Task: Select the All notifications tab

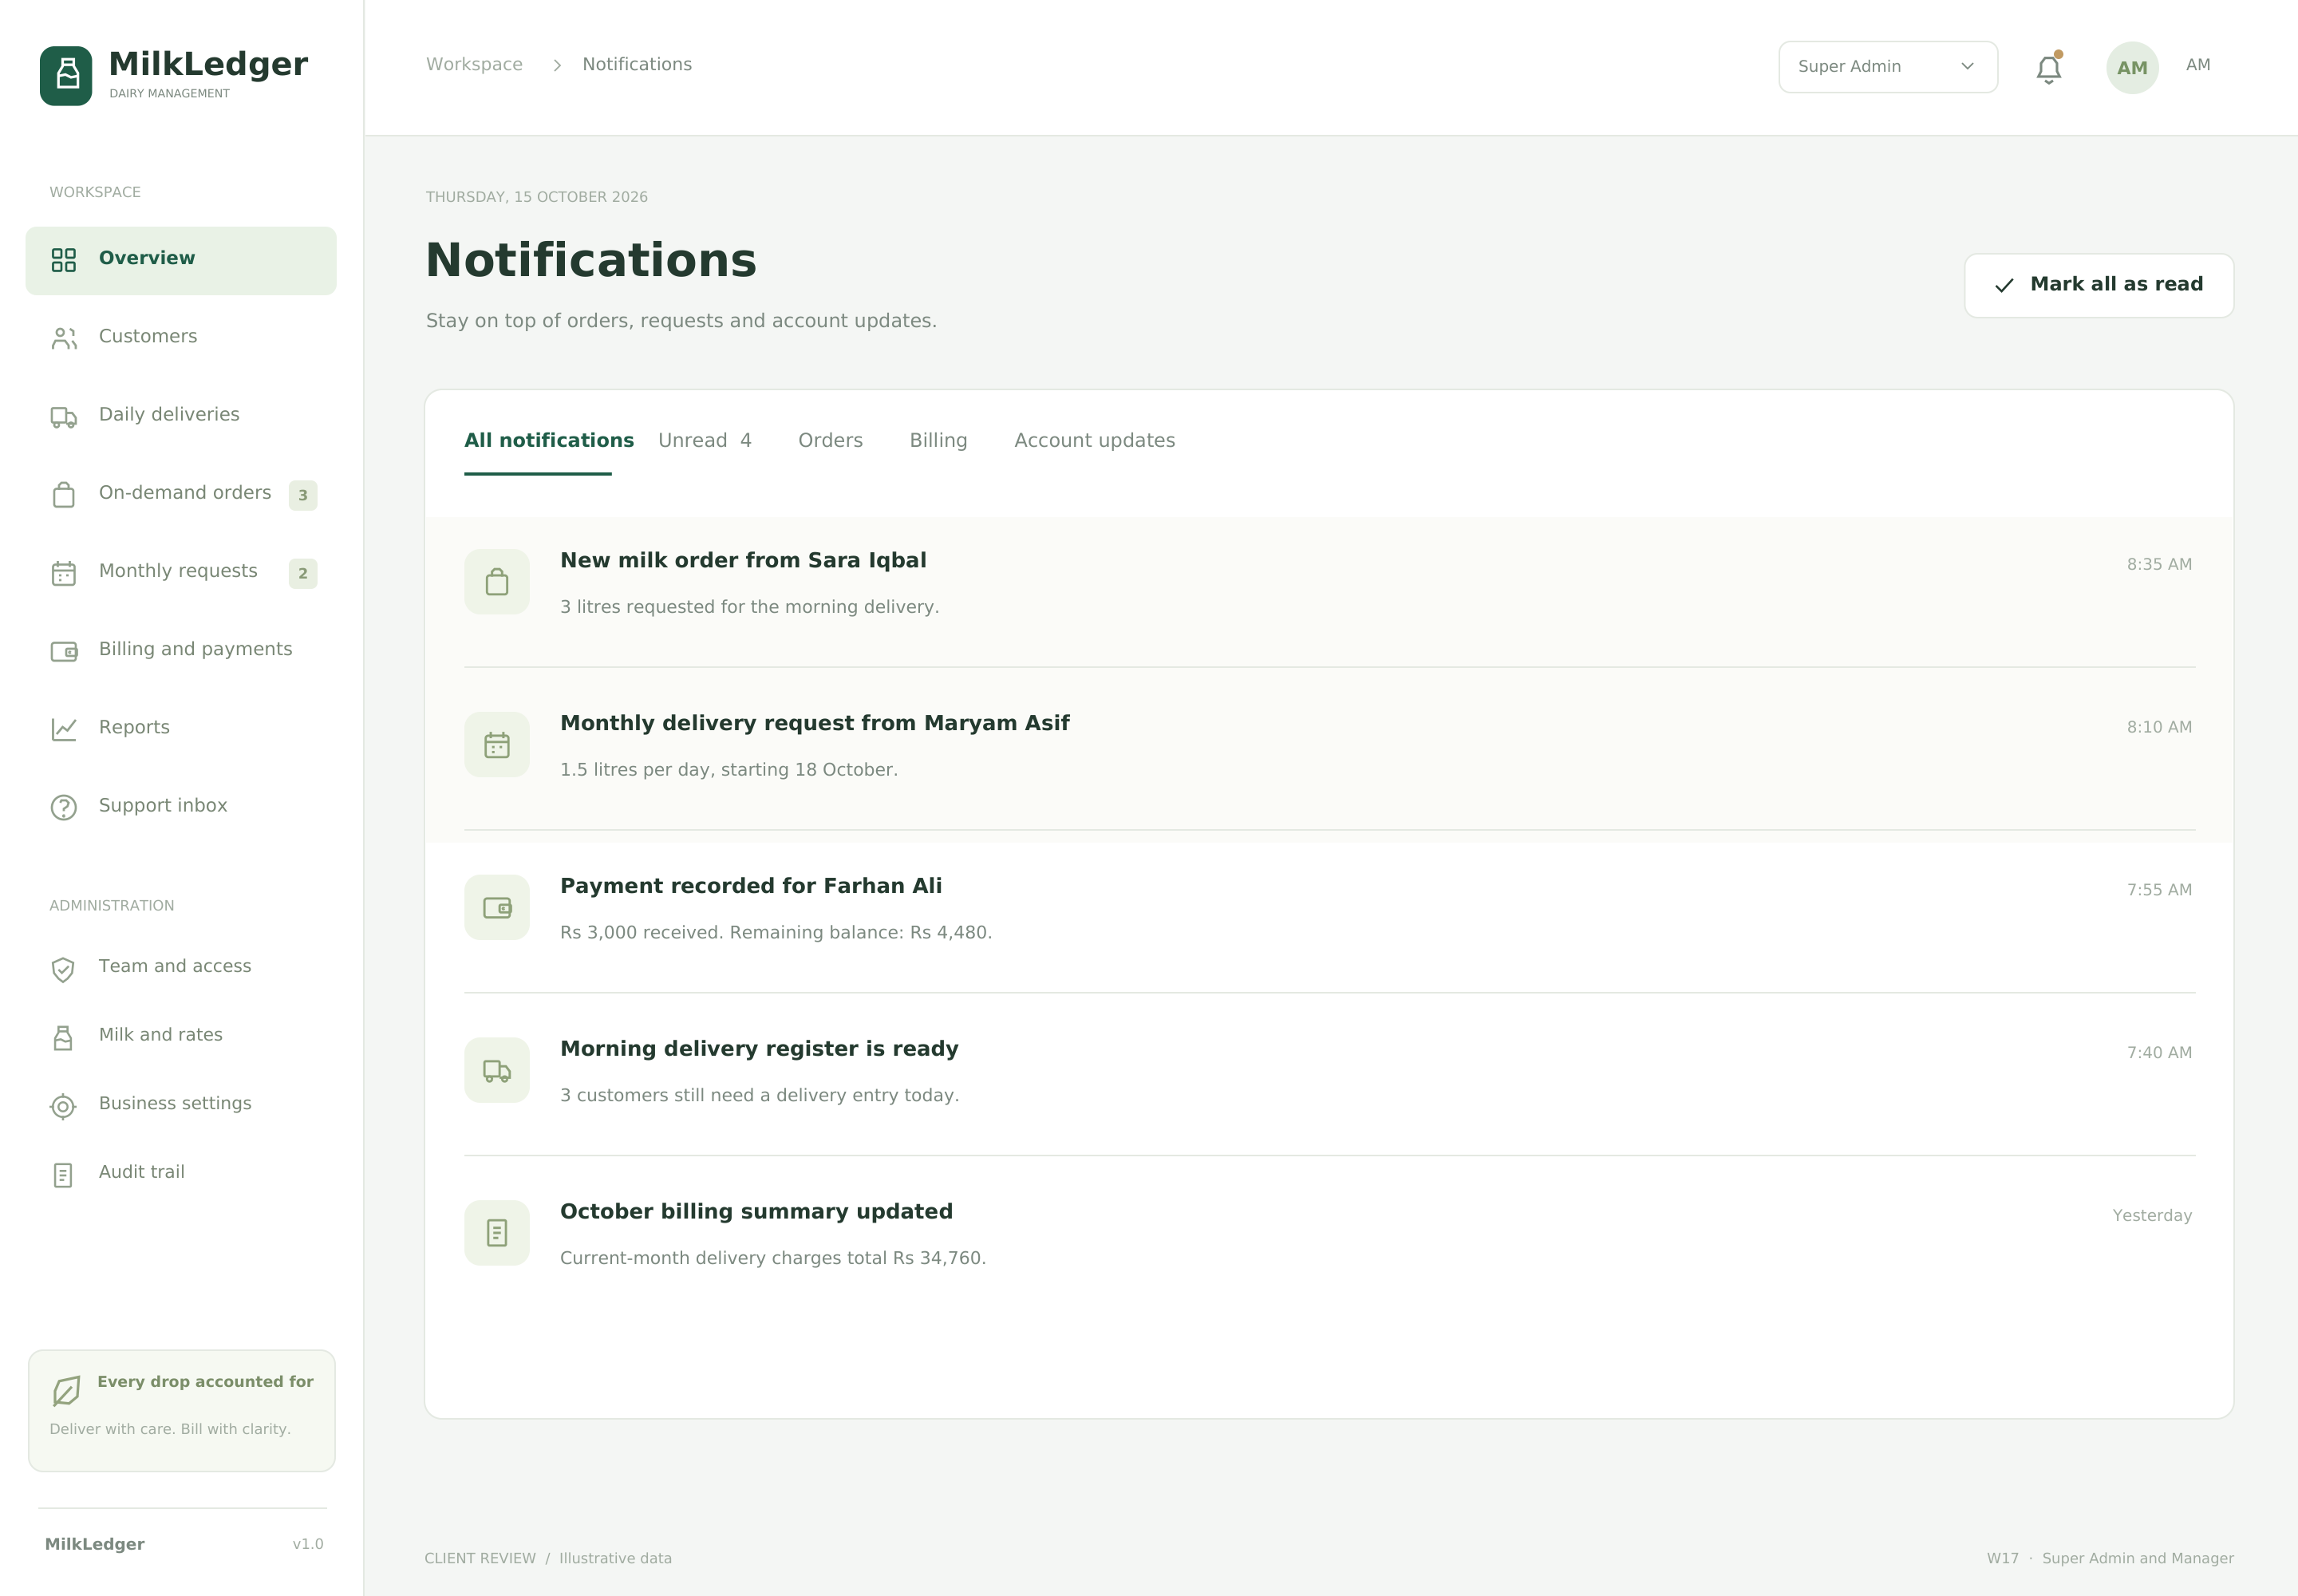Action: coord(549,441)
